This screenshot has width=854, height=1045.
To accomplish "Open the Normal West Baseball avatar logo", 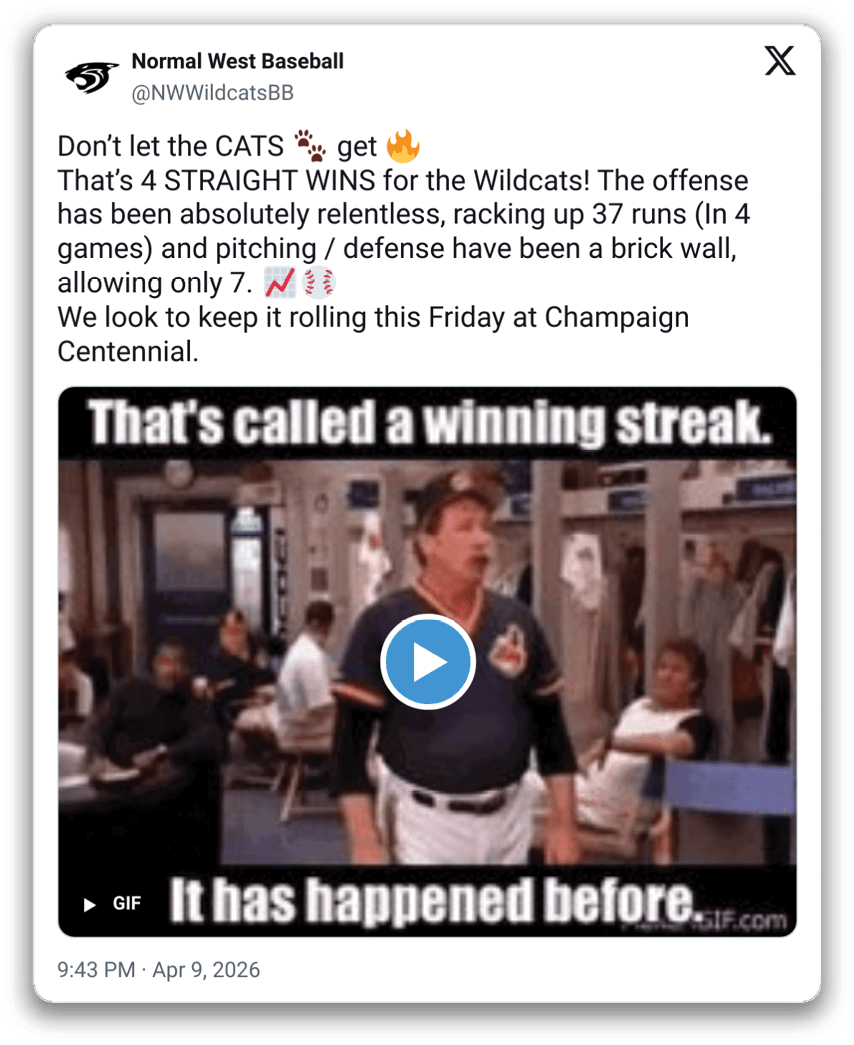I will pyautogui.click(x=91, y=77).
